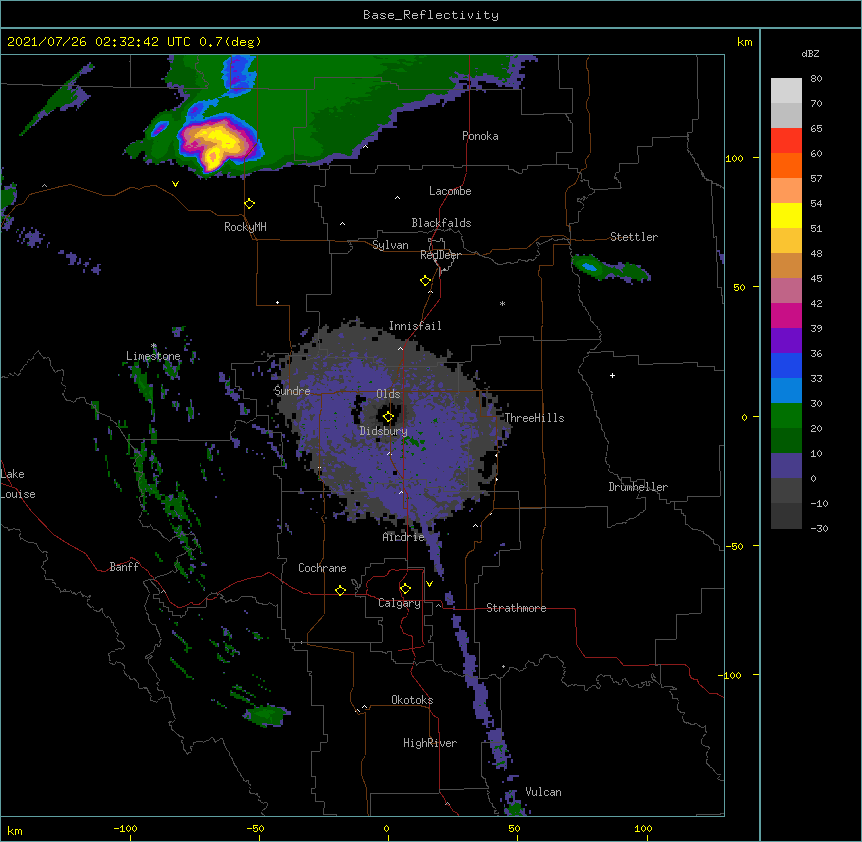The width and height of the screenshot is (862, 842).
Task: Click the 100 tick on the bottom axis
Action: (643, 828)
